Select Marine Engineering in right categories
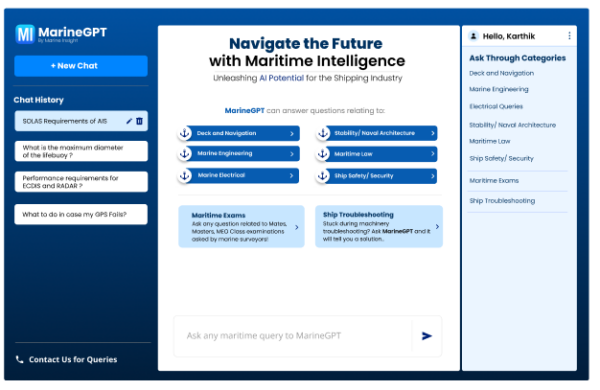This screenshot has width=600, height=390. pyautogui.click(x=499, y=89)
